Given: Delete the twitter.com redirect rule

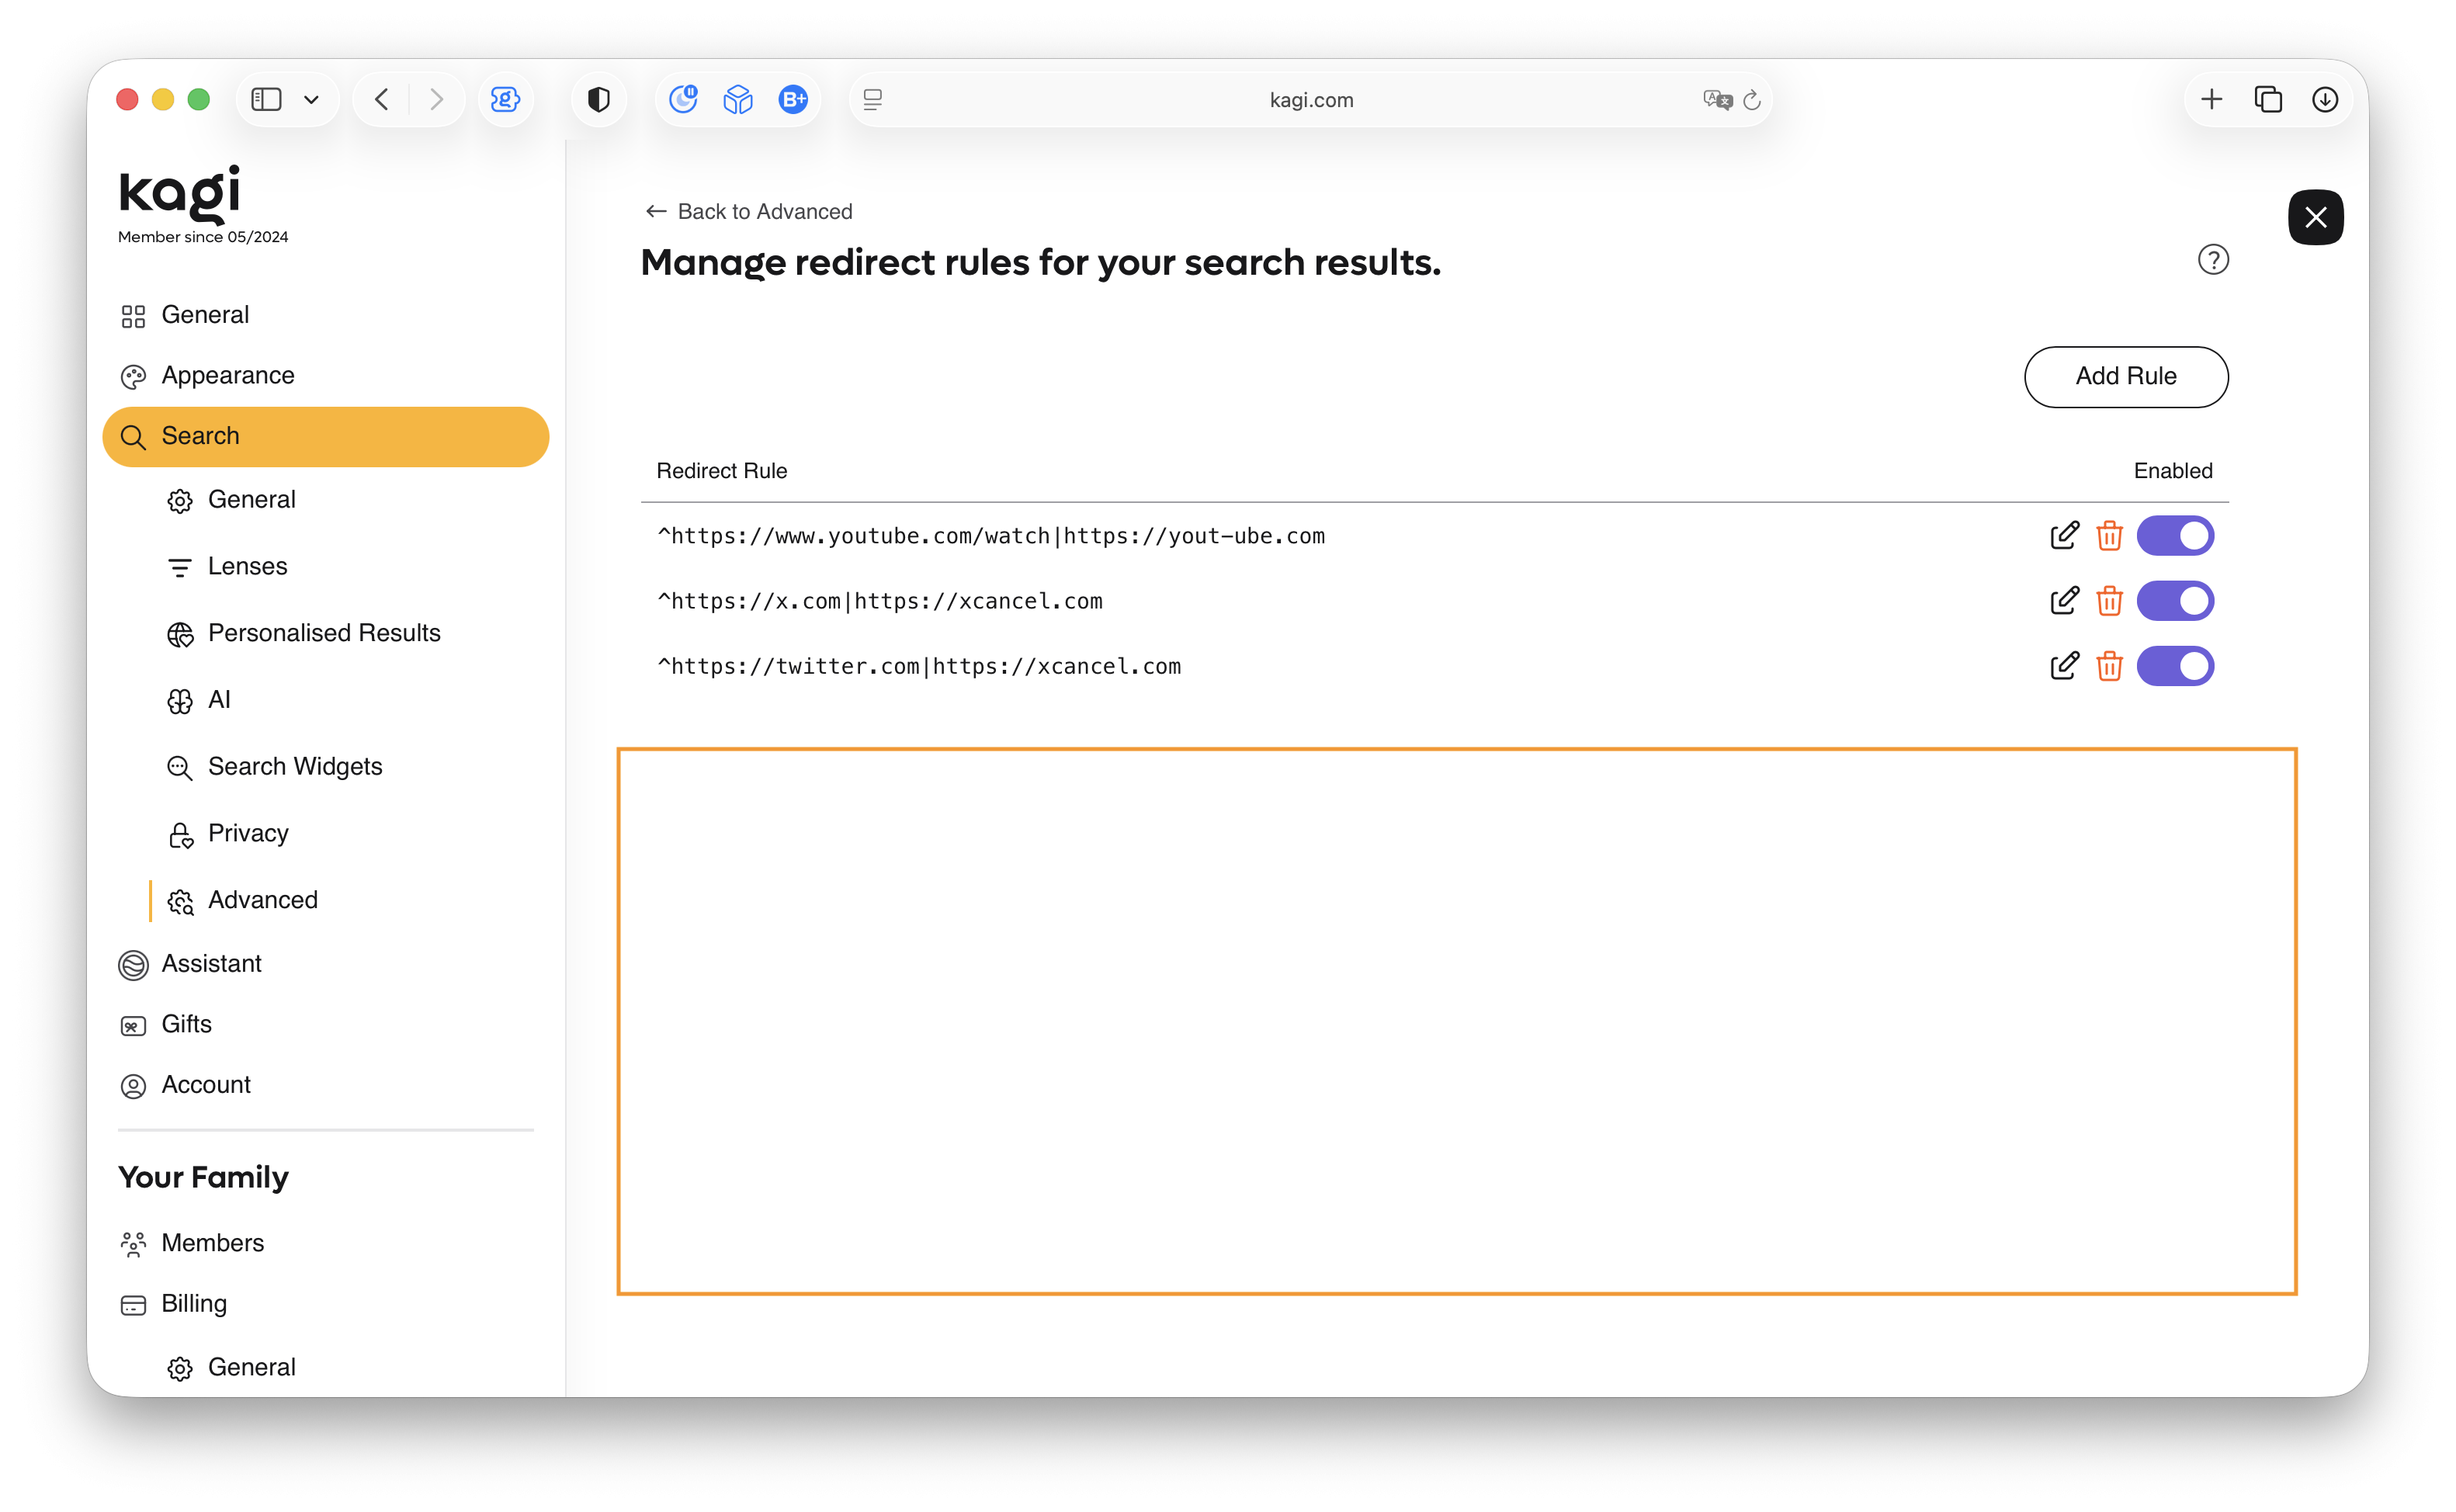Looking at the screenshot, I should click(x=2109, y=666).
